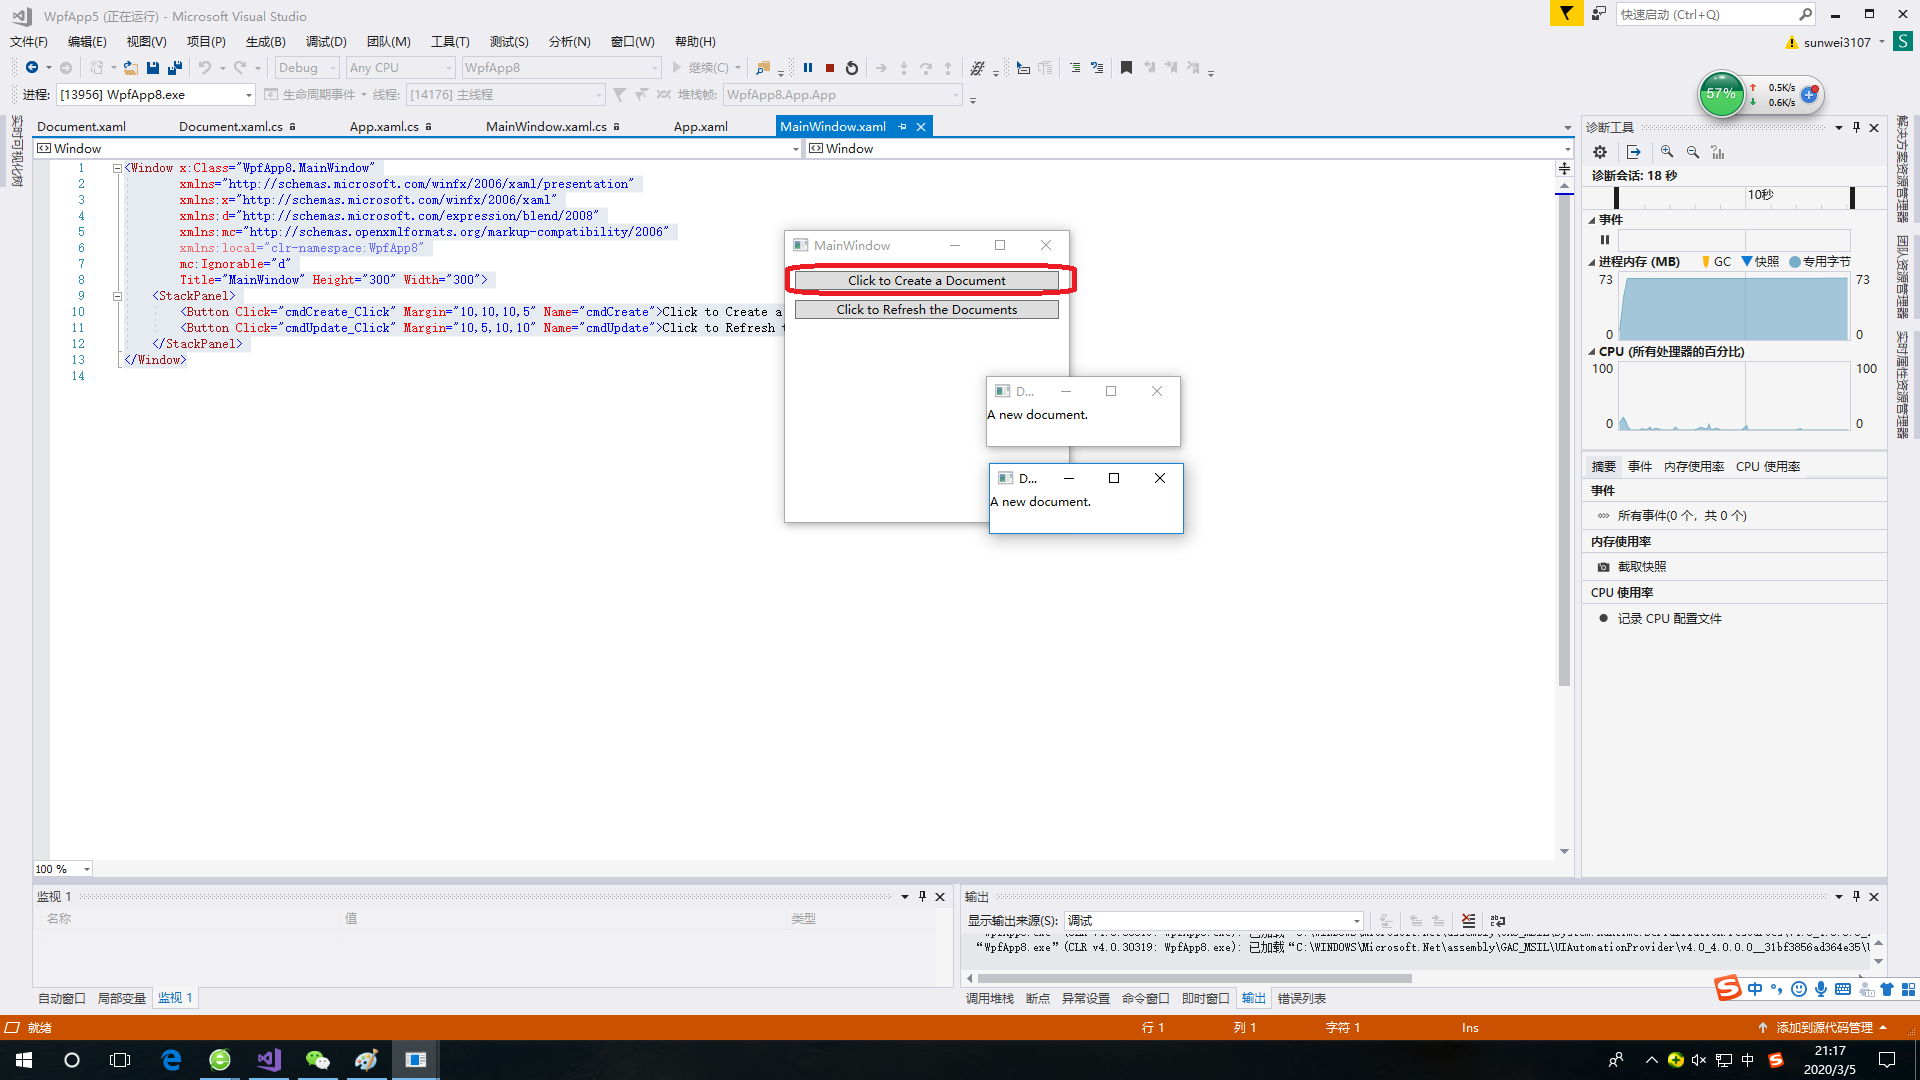Stop debugging with the red square icon

click(830, 68)
